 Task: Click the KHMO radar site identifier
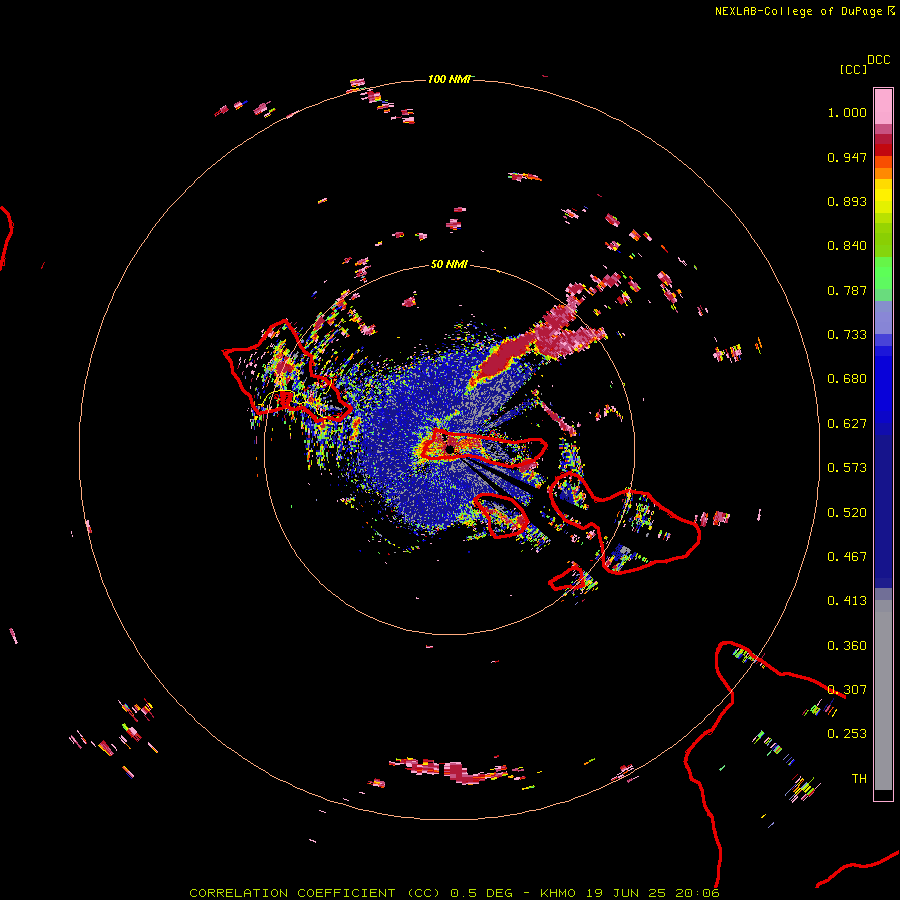pyautogui.click(x=557, y=893)
